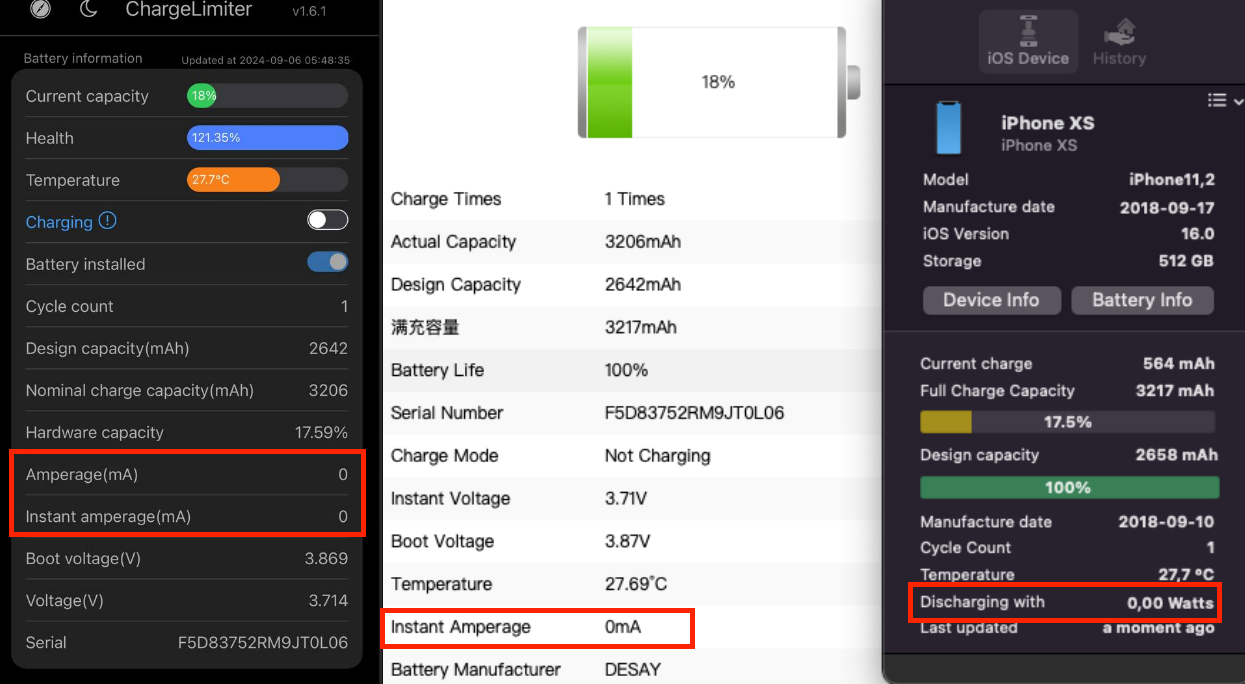Switch to the History tab

[1119, 42]
